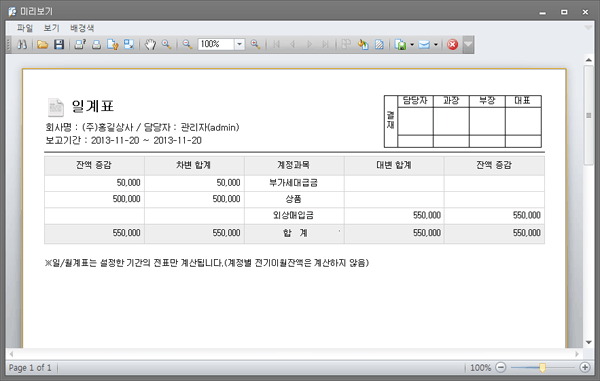The height and width of the screenshot is (381, 600).
Task: Expand the 100% zoom dropdown arrow
Action: (239, 44)
